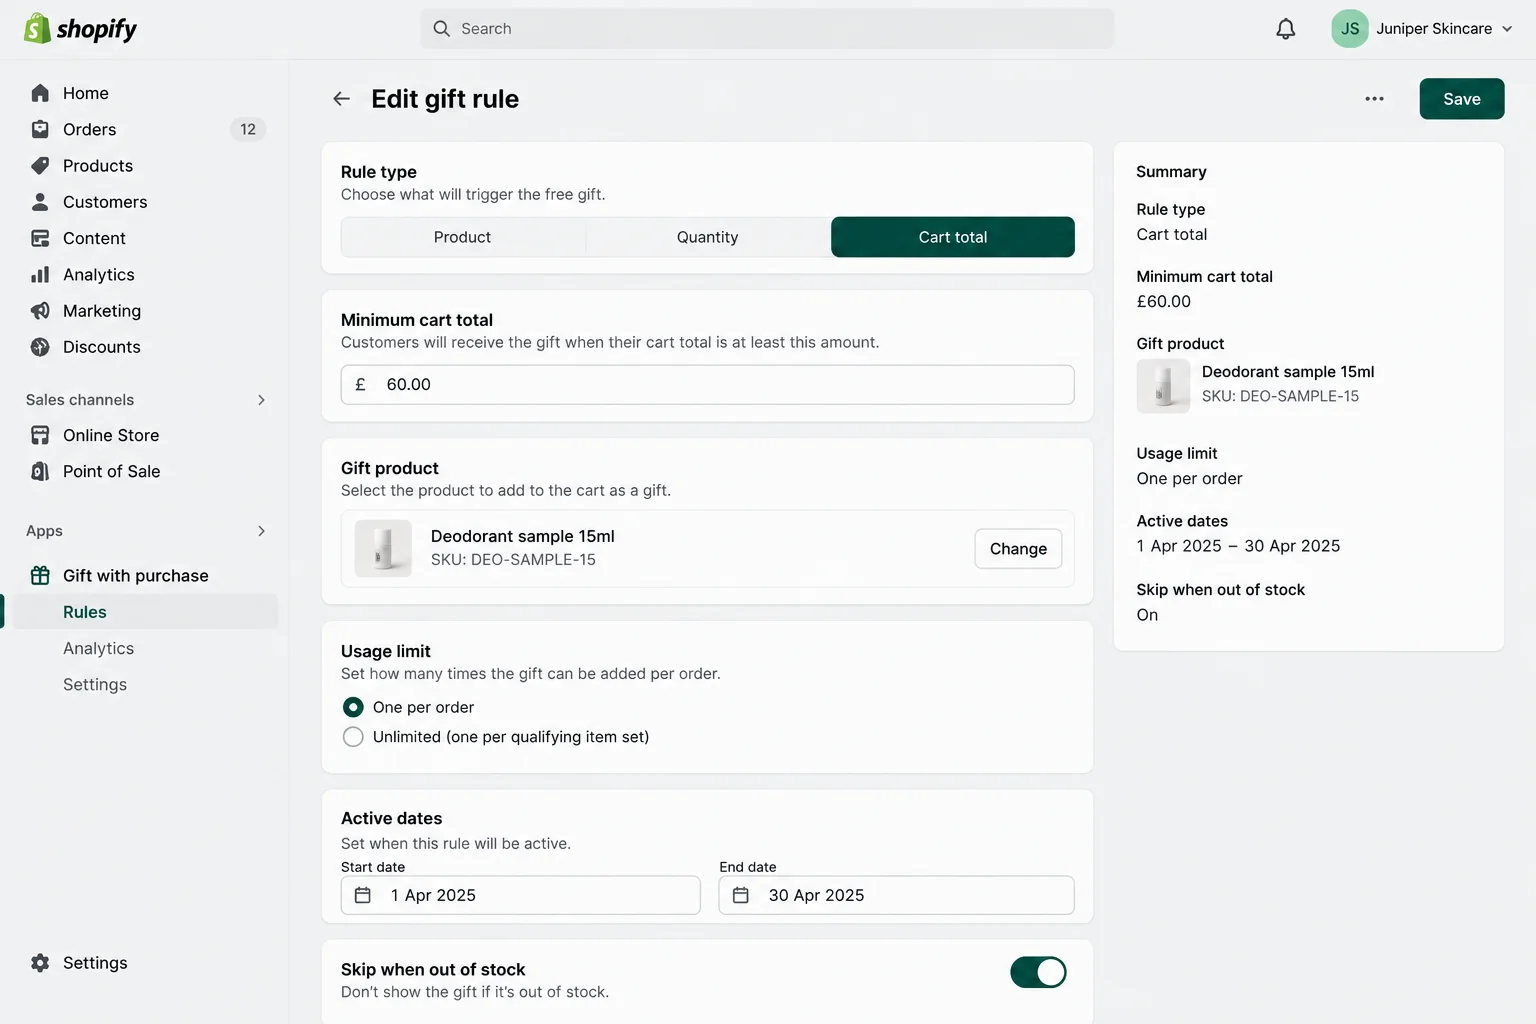The image size is (1536, 1024).
Task: Change the gift product
Action: (1018, 549)
